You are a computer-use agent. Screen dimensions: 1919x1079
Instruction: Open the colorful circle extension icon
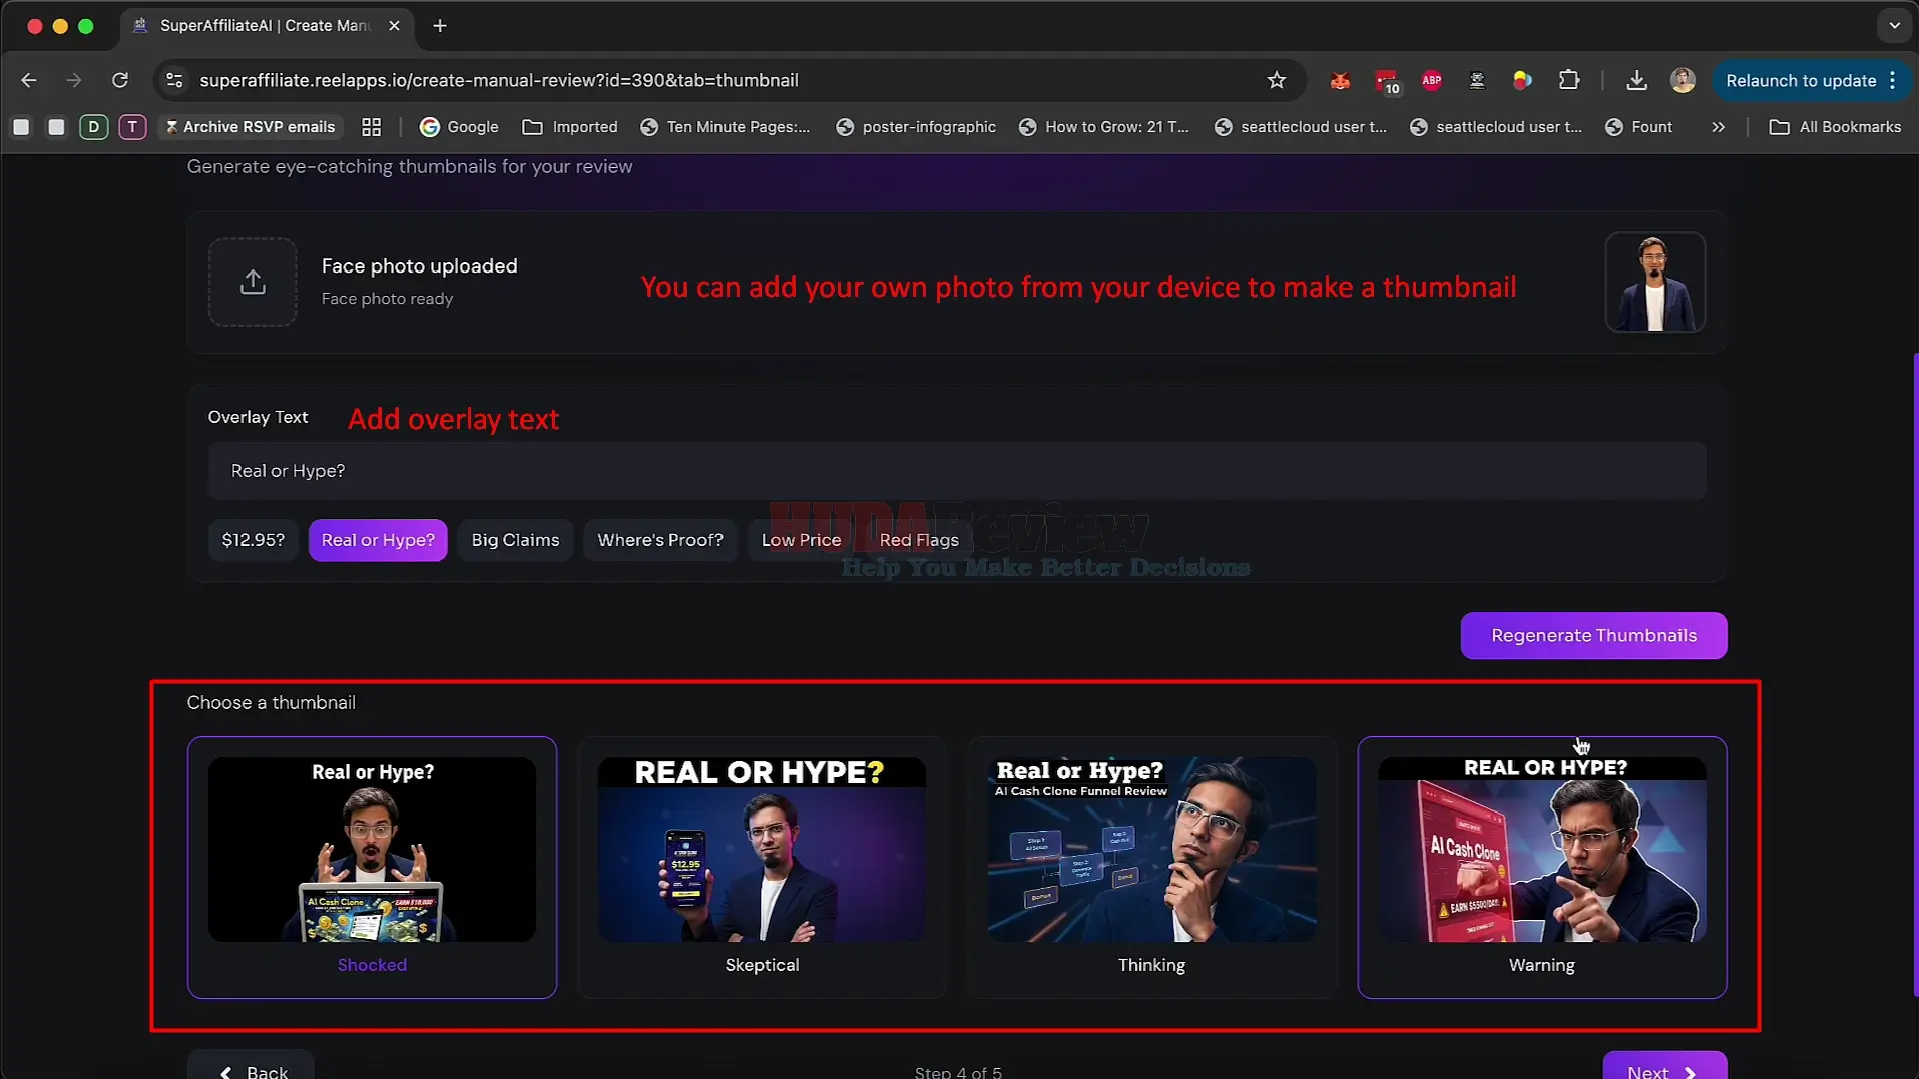pyautogui.click(x=1522, y=80)
